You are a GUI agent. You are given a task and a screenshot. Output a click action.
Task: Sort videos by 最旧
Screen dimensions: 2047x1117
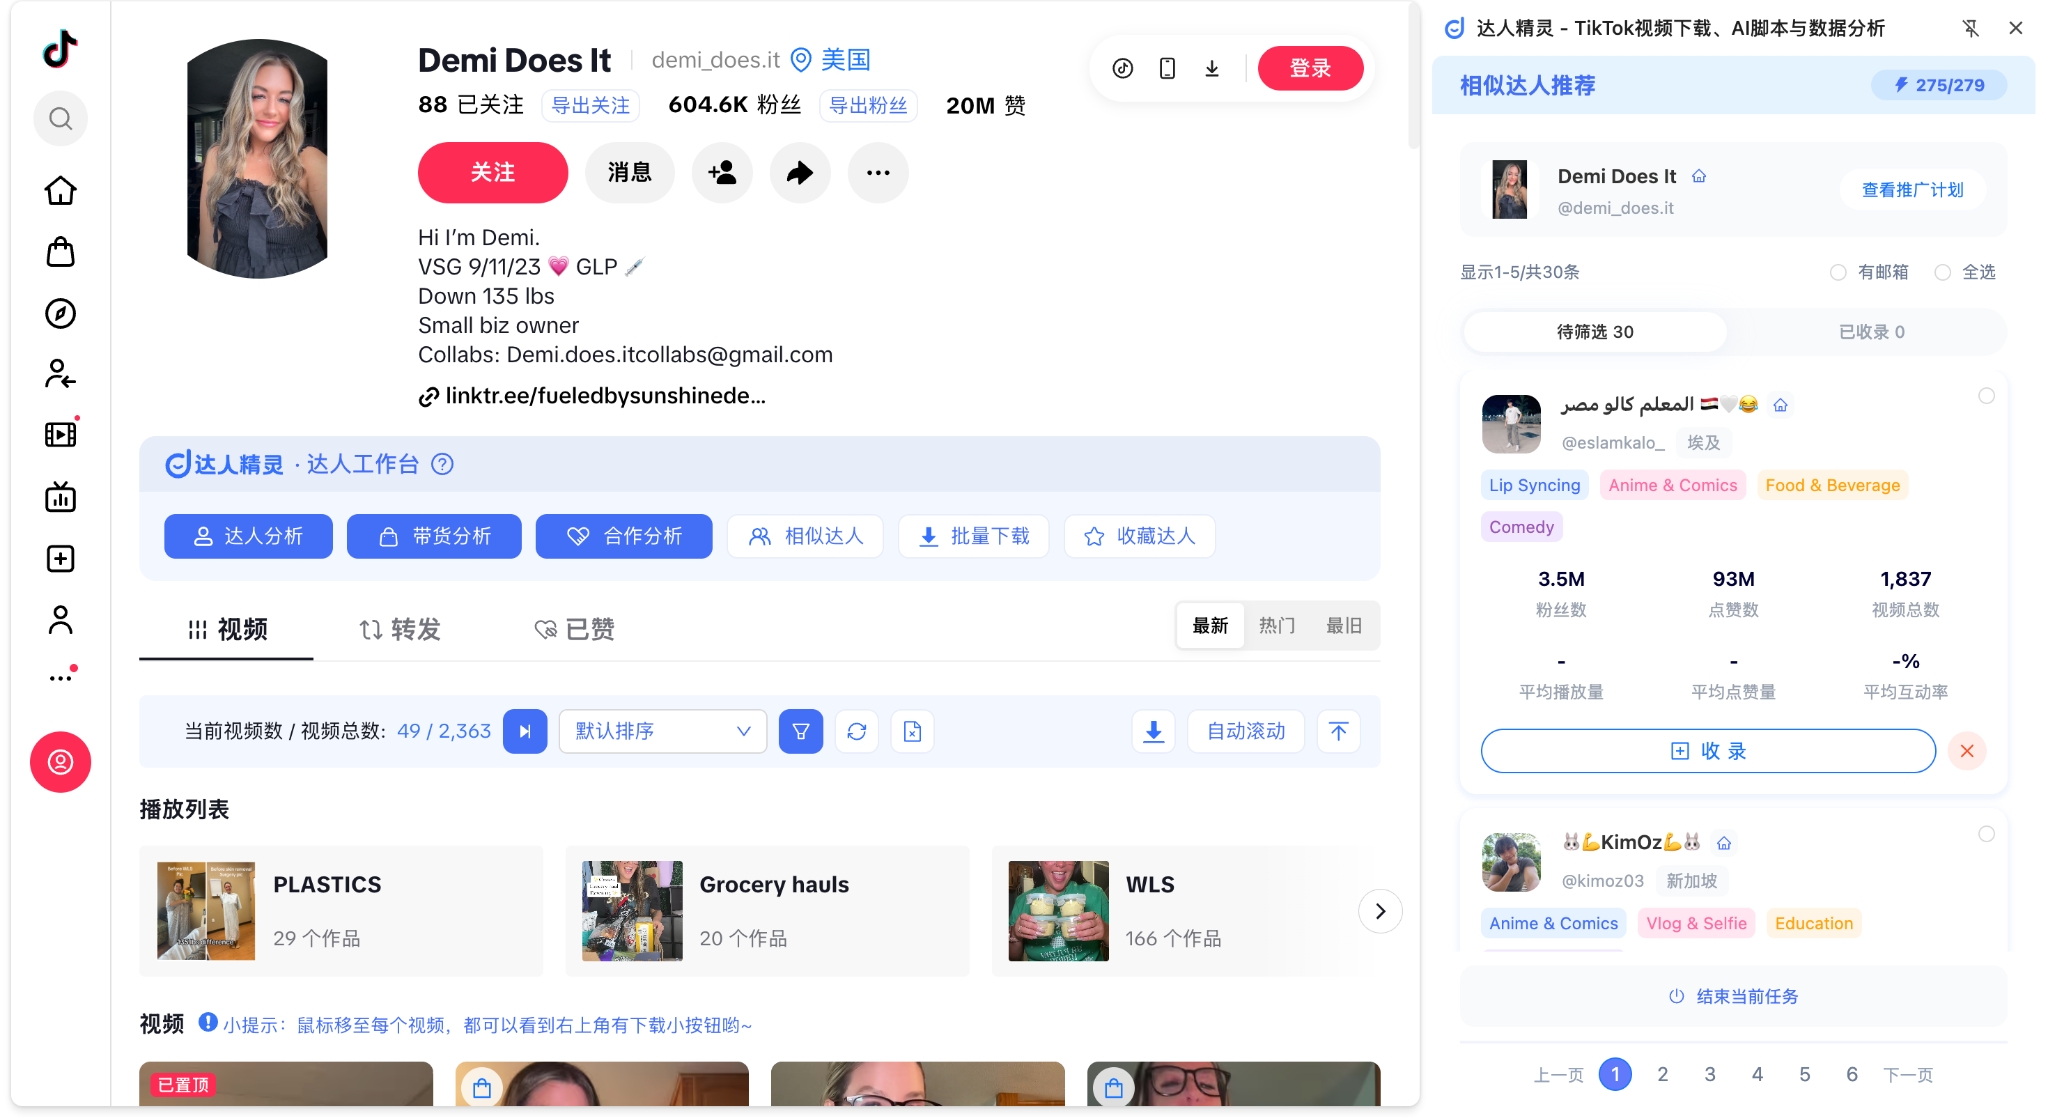click(x=1344, y=626)
